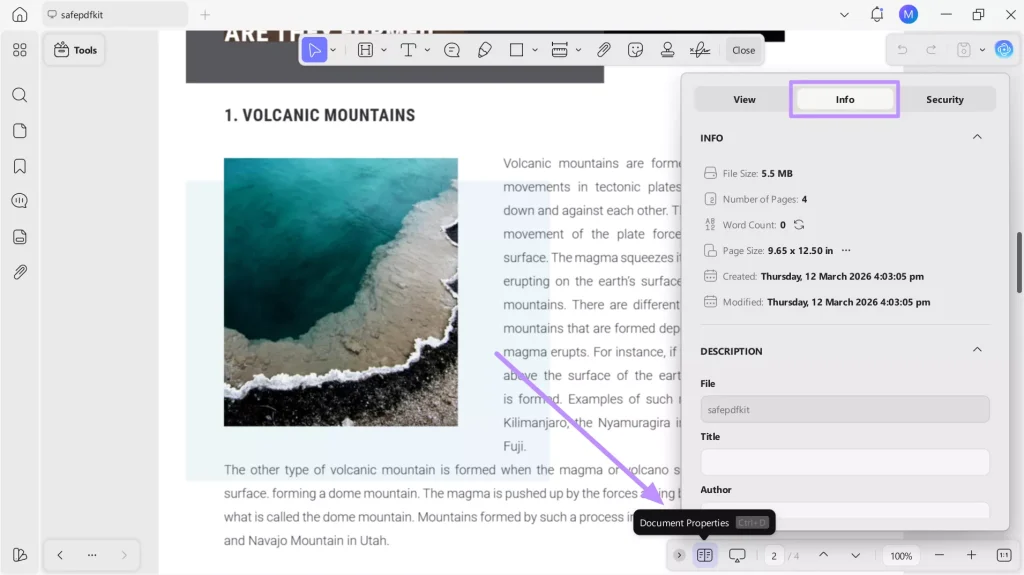Zoom in with the plus button
The width and height of the screenshot is (1024, 575).
971,555
